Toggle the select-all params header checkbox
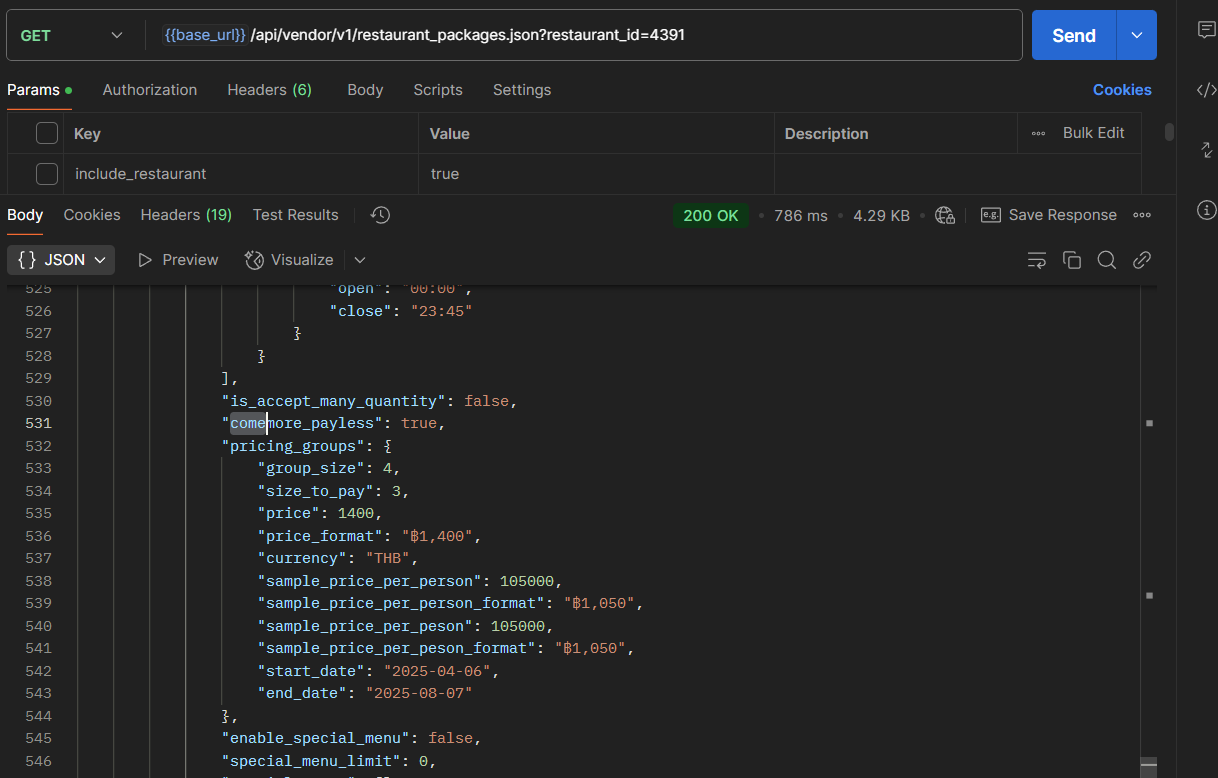This screenshot has height=778, width=1218. click(x=47, y=133)
